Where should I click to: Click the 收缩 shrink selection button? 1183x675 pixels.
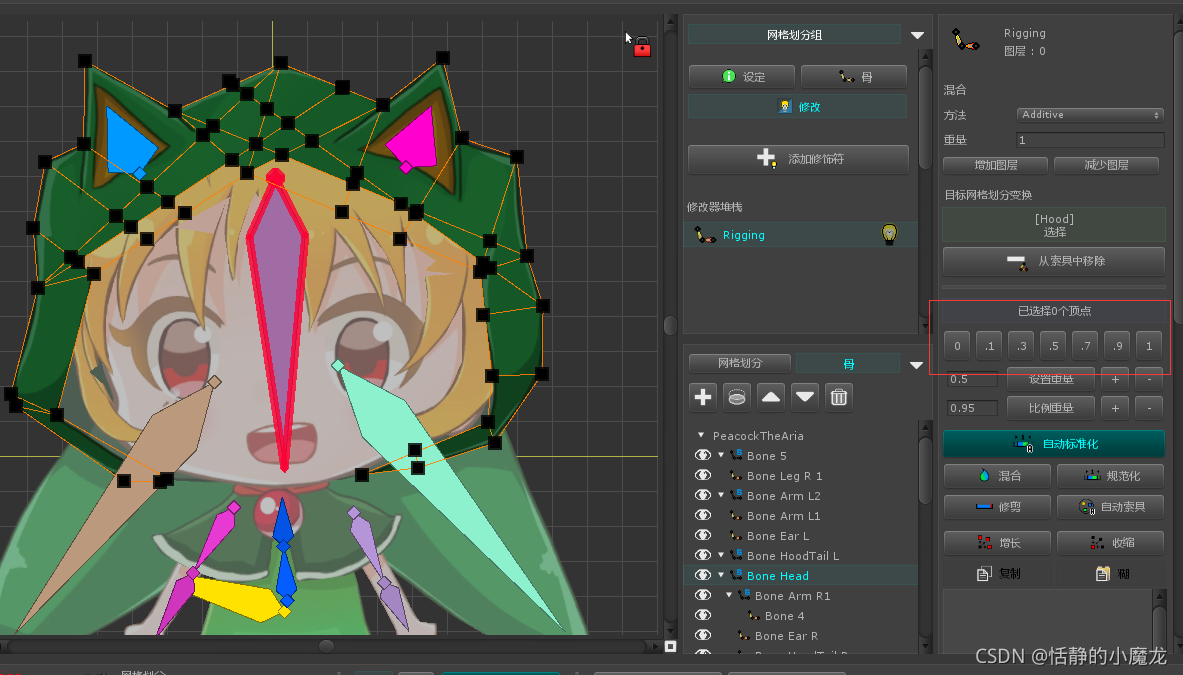(1110, 543)
